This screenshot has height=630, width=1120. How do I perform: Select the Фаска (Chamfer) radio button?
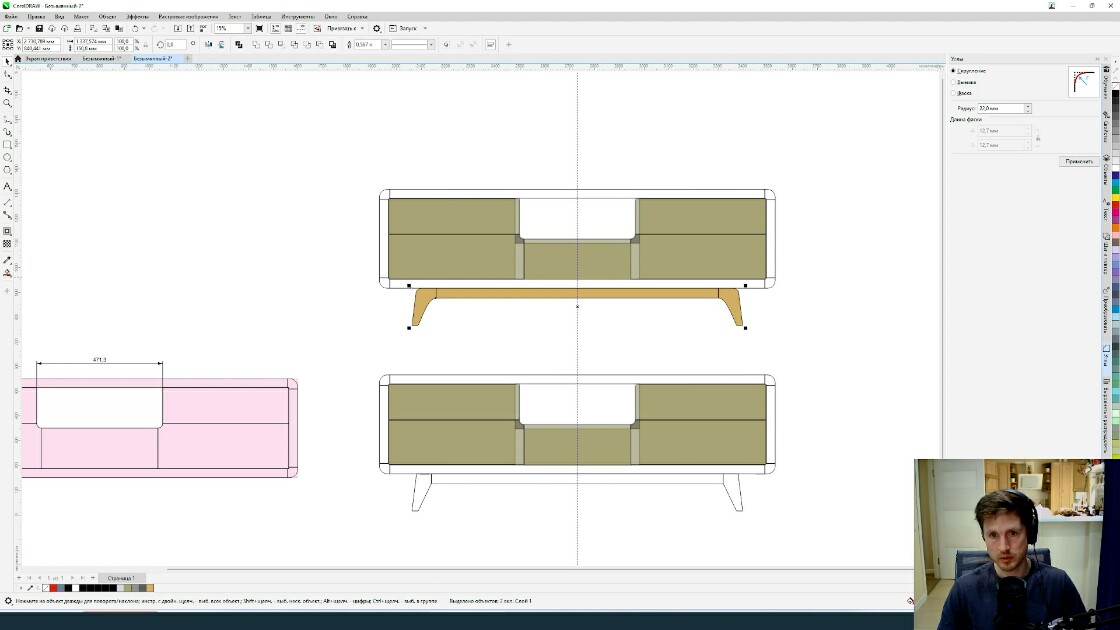click(953, 93)
